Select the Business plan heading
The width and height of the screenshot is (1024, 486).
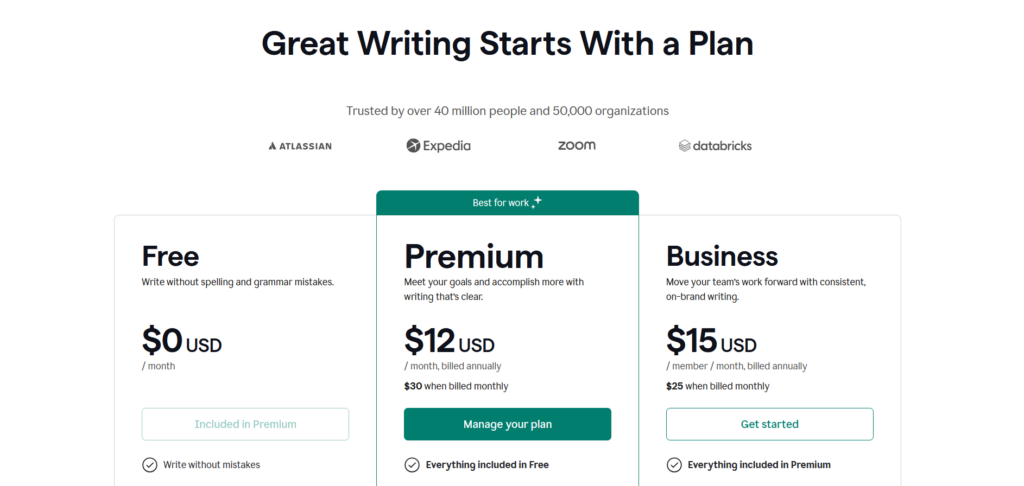point(722,256)
